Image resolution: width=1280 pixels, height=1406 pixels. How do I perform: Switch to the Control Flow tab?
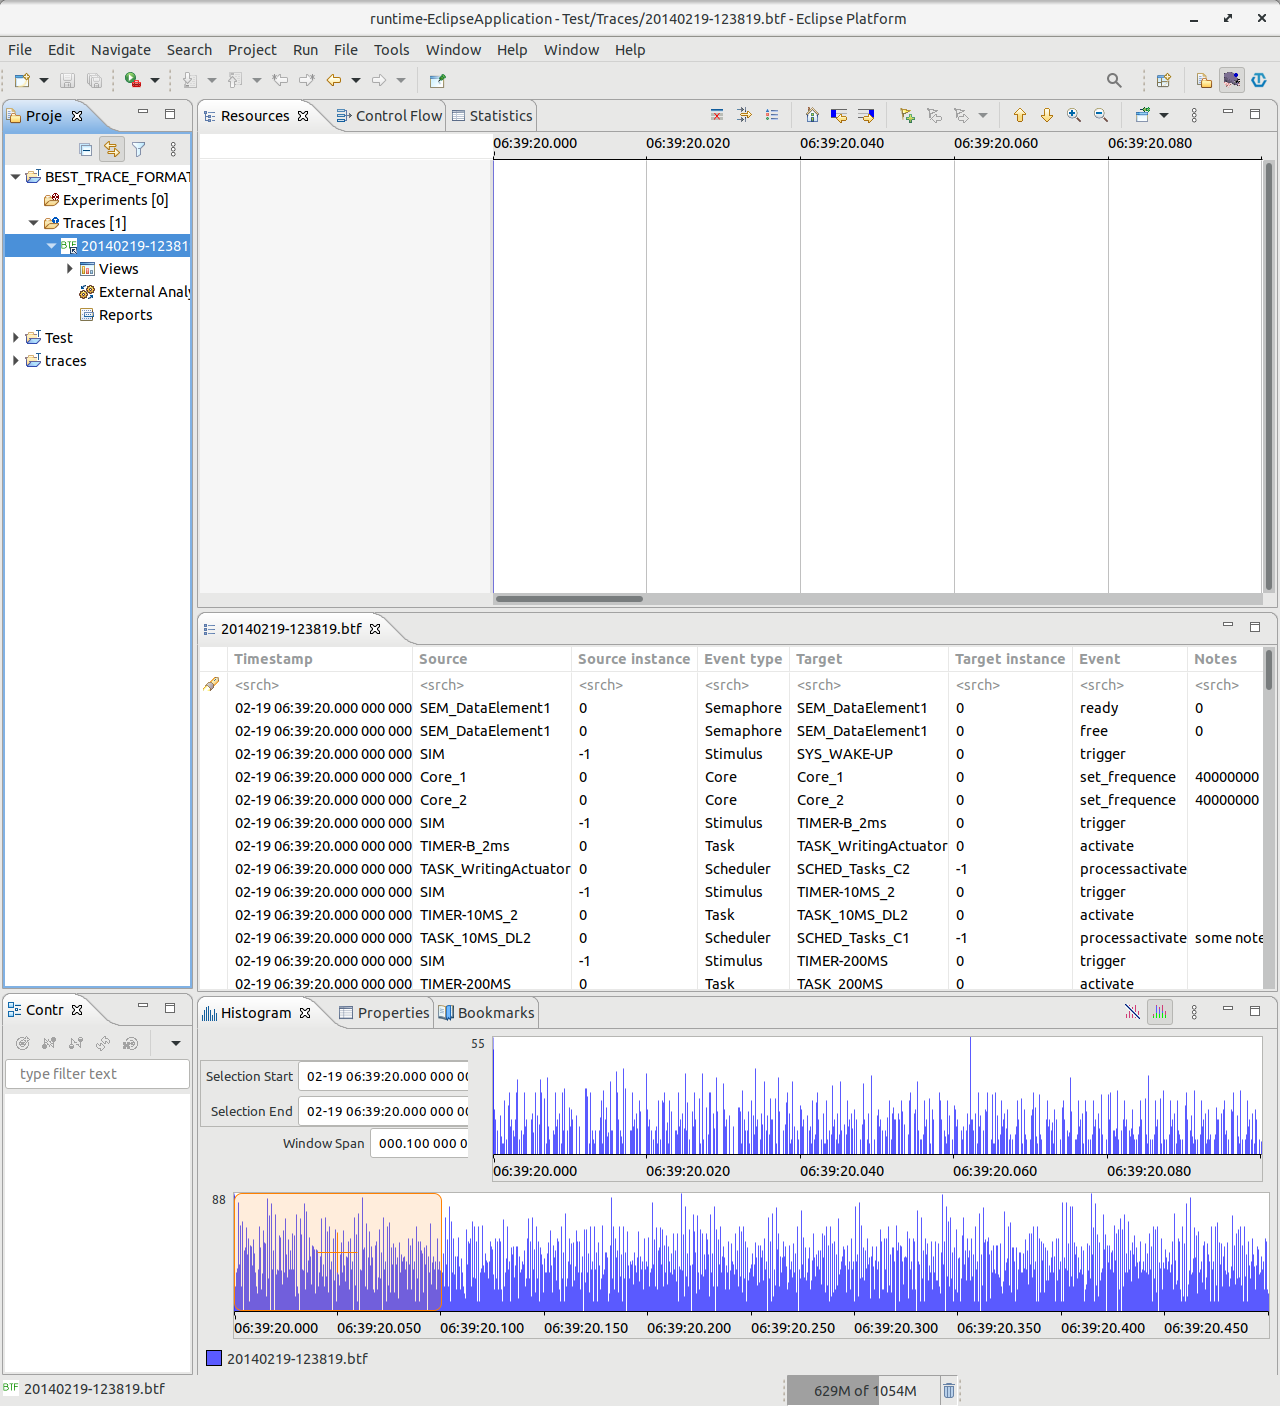click(x=390, y=116)
